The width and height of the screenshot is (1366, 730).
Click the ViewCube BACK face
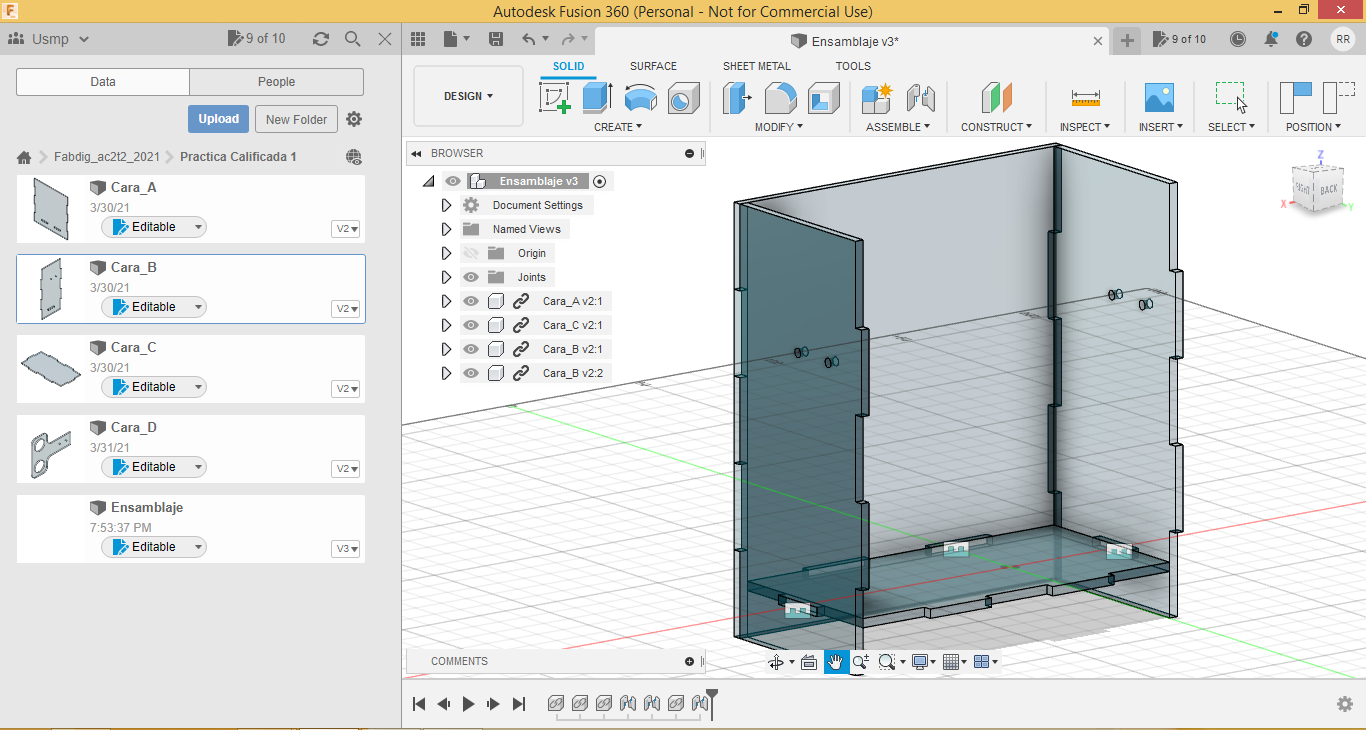point(1329,189)
